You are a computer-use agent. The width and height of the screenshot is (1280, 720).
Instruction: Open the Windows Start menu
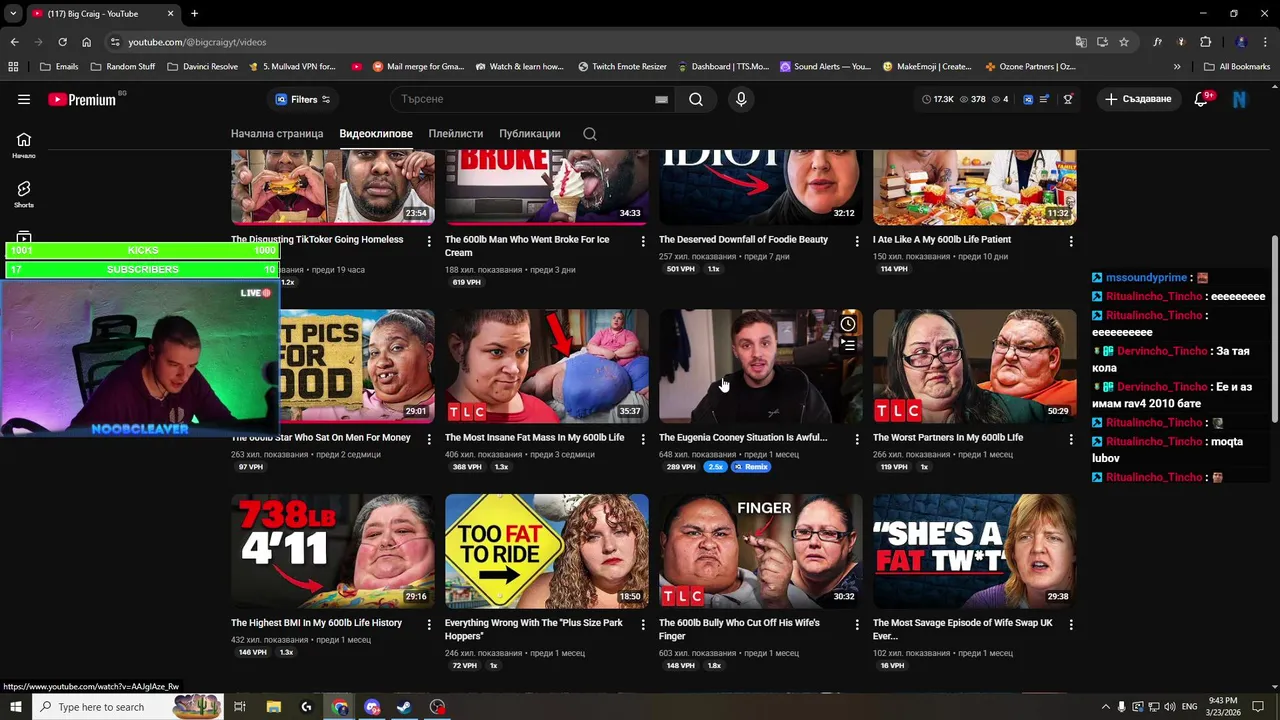pos(17,707)
